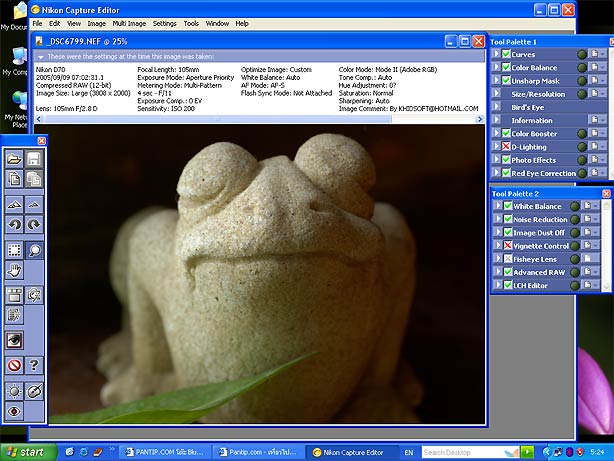Open the Tools menu
614x461 pixels.
pos(191,24)
